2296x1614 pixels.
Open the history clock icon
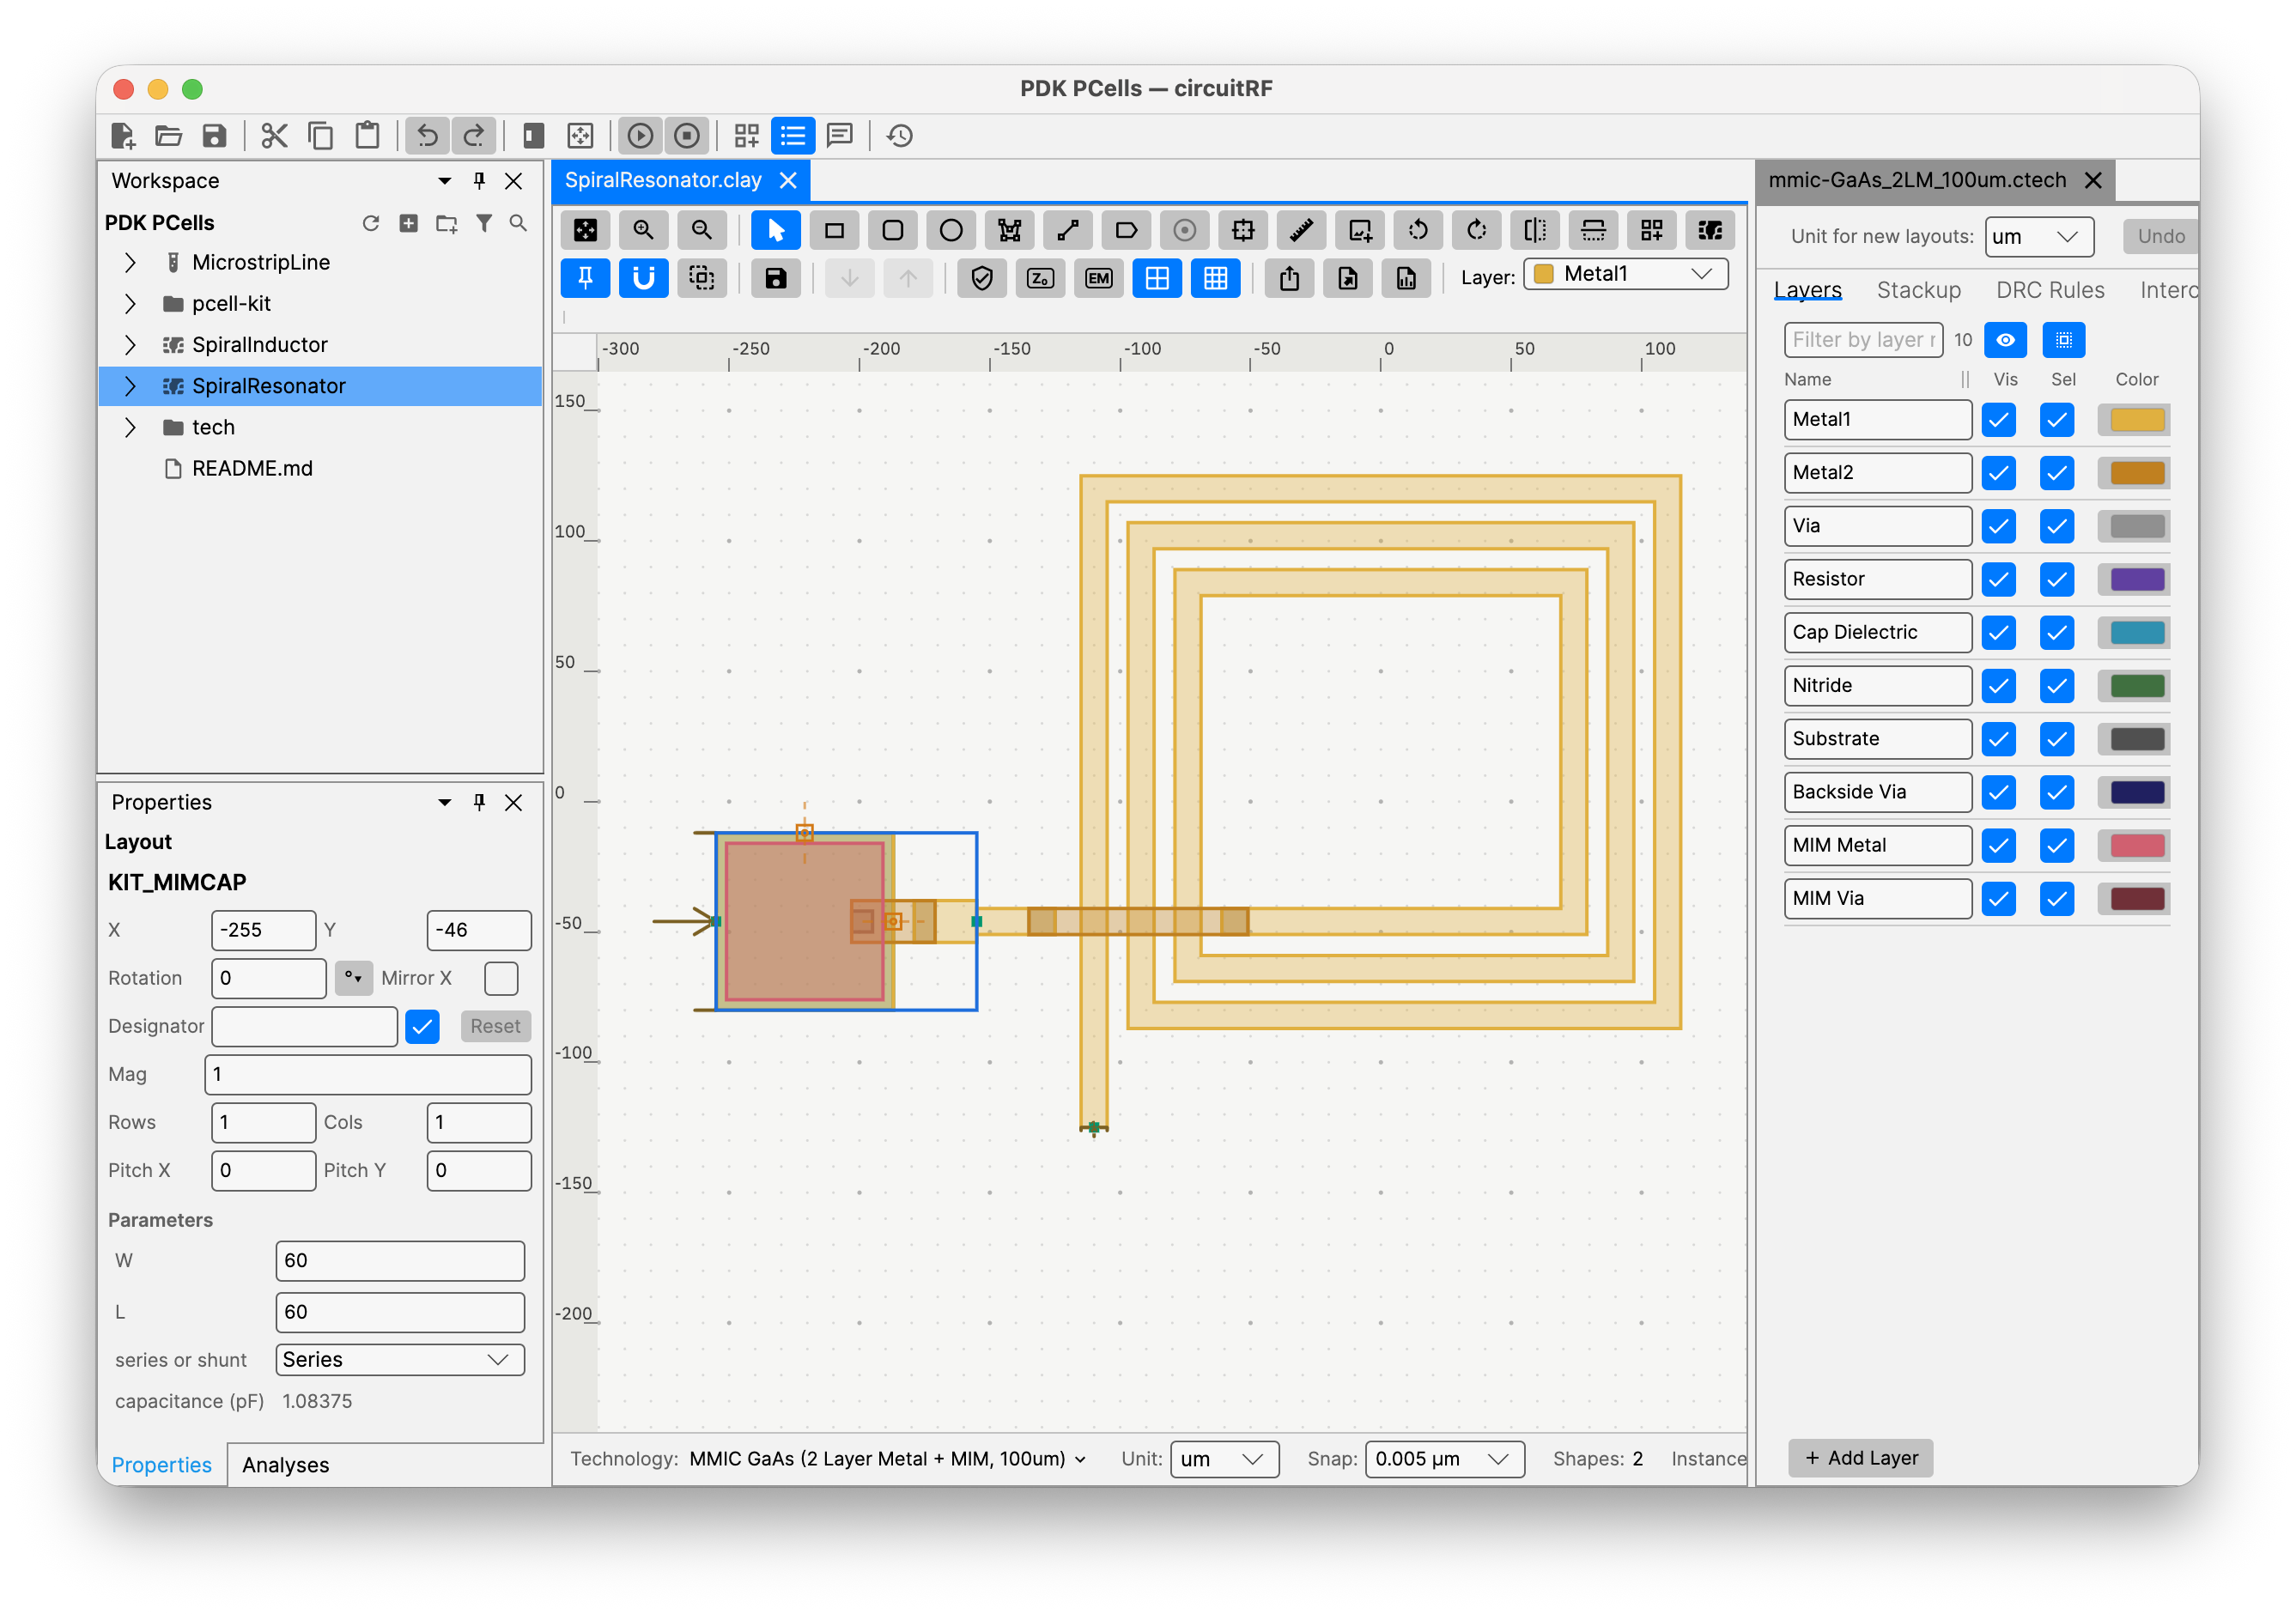click(900, 136)
